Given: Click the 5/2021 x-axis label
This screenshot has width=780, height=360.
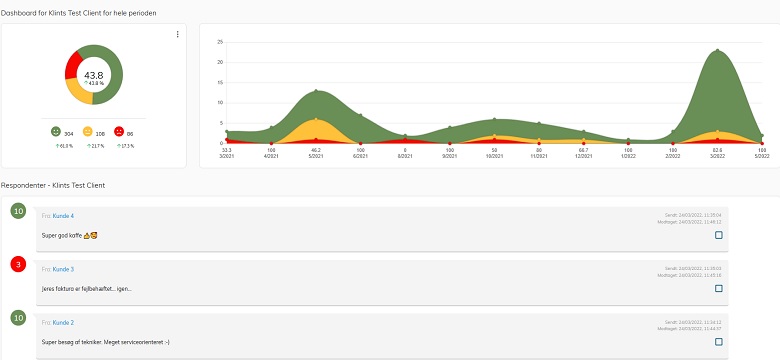Looking at the screenshot, I should click(316, 156).
